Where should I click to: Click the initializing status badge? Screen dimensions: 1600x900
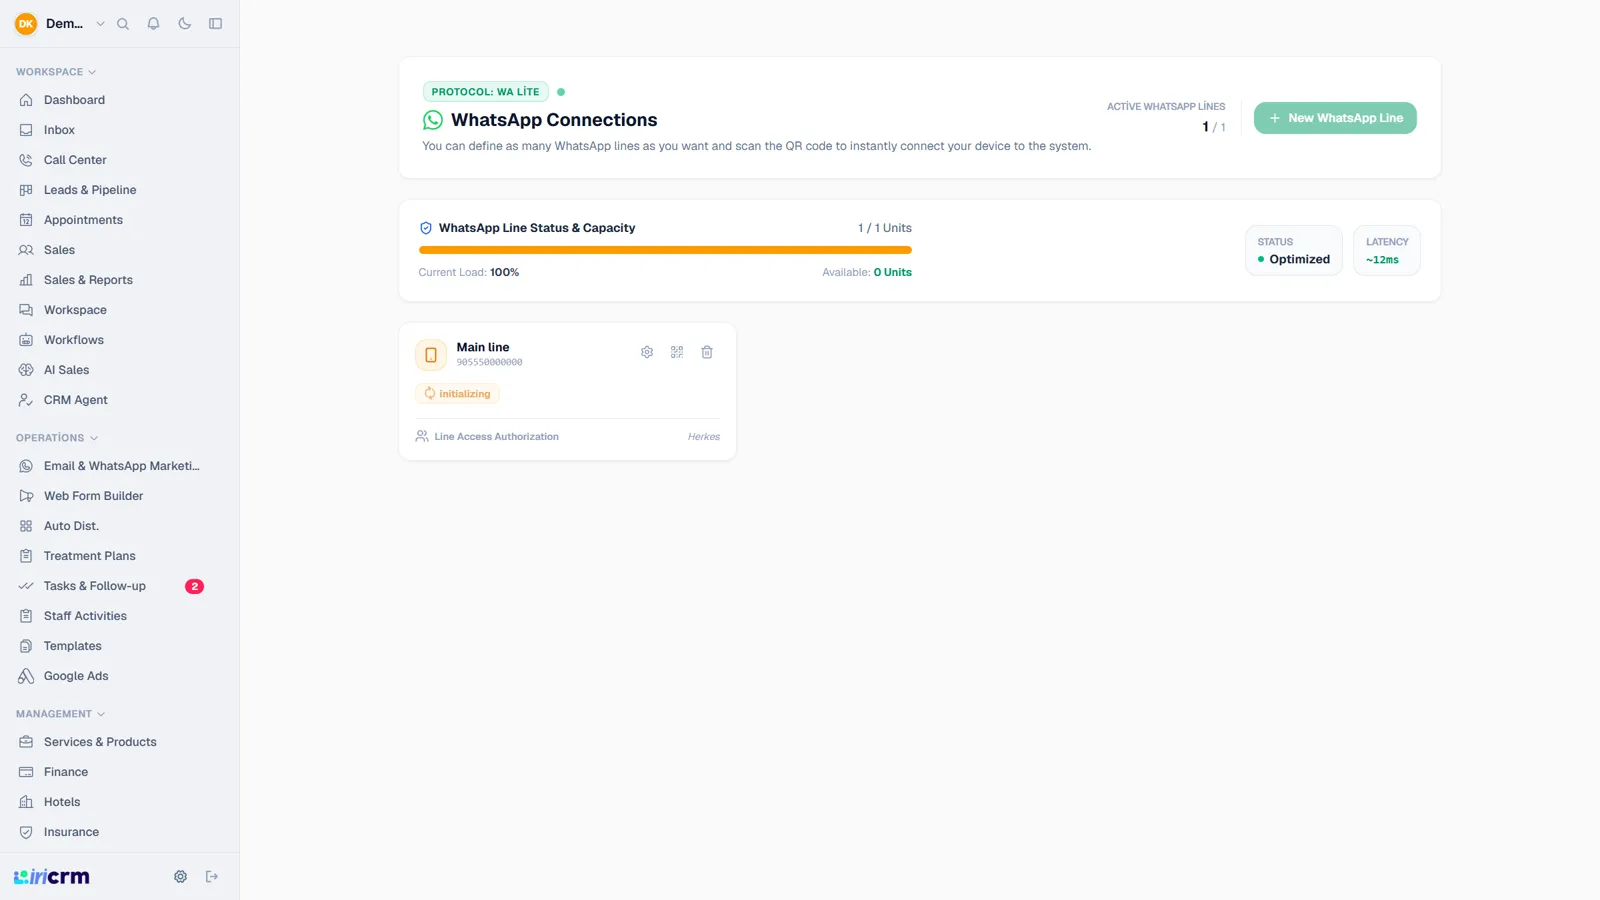457,394
